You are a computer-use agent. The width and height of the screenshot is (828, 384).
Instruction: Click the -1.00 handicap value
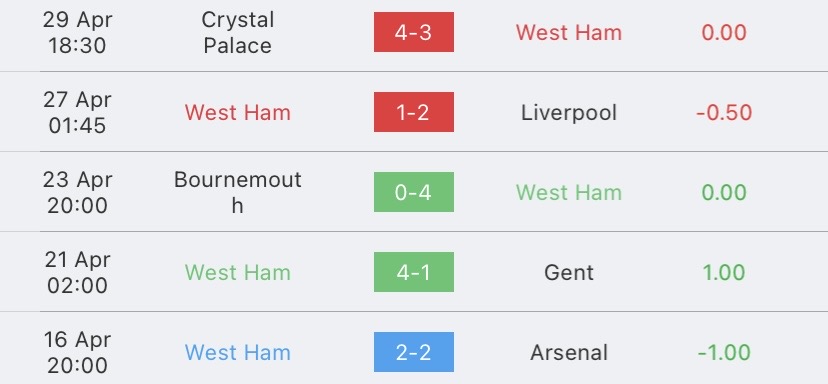pyautogui.click(x=724, y=352)
